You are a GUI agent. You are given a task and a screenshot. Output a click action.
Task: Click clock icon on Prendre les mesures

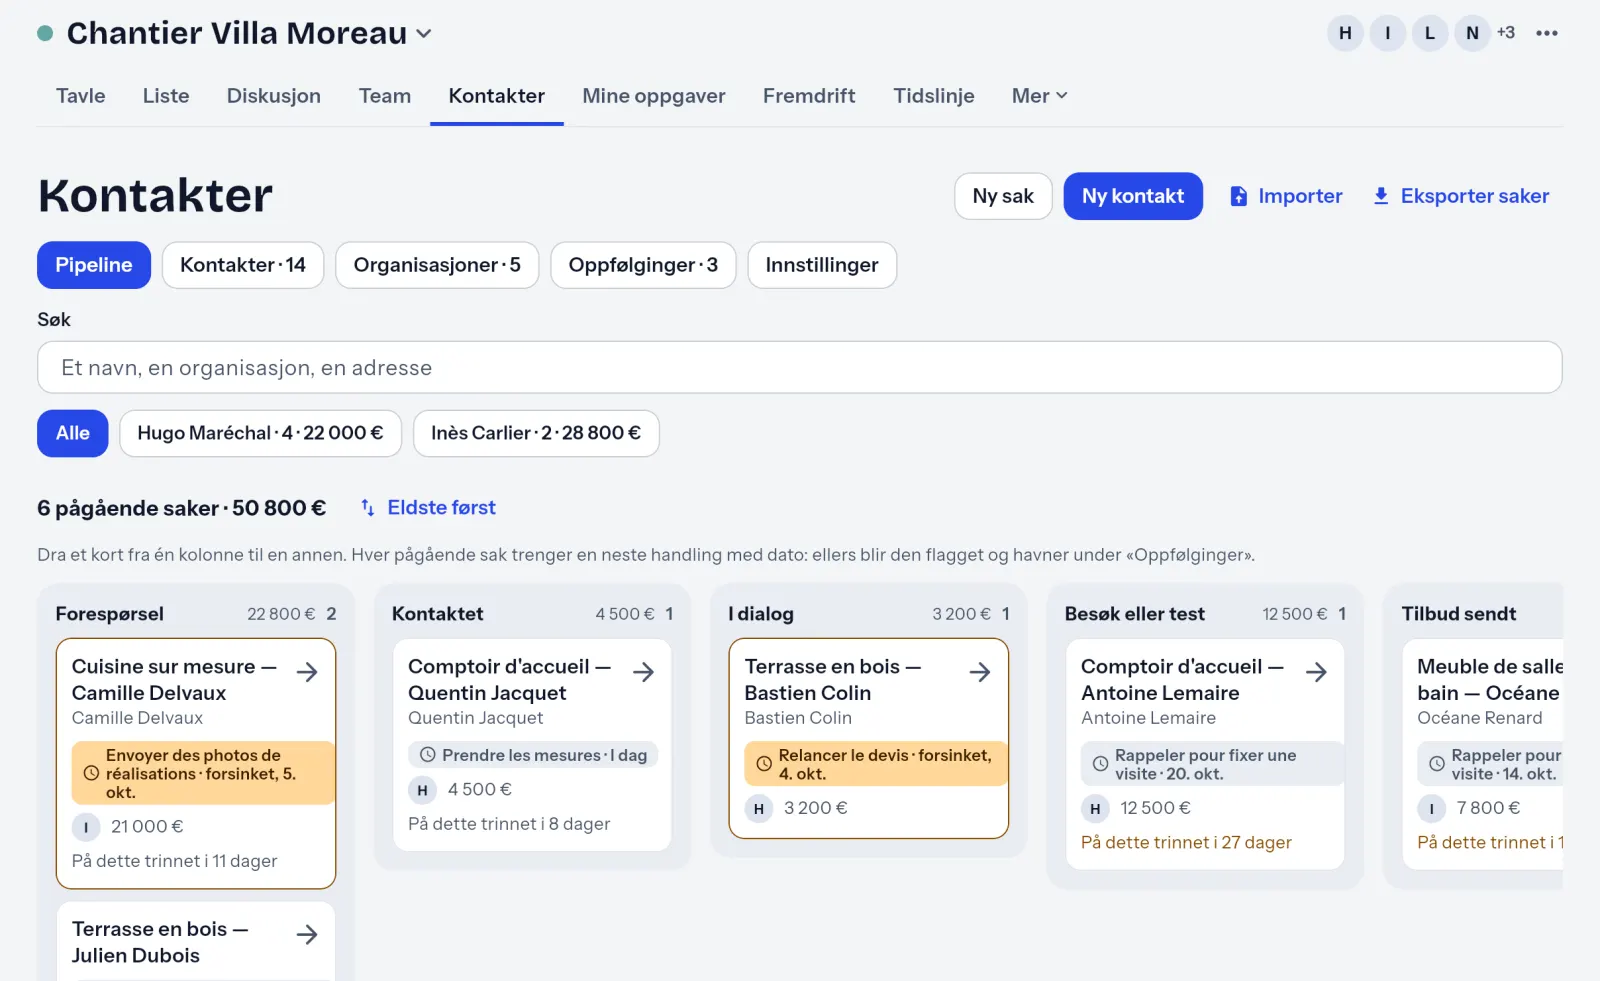click(428, 755)
